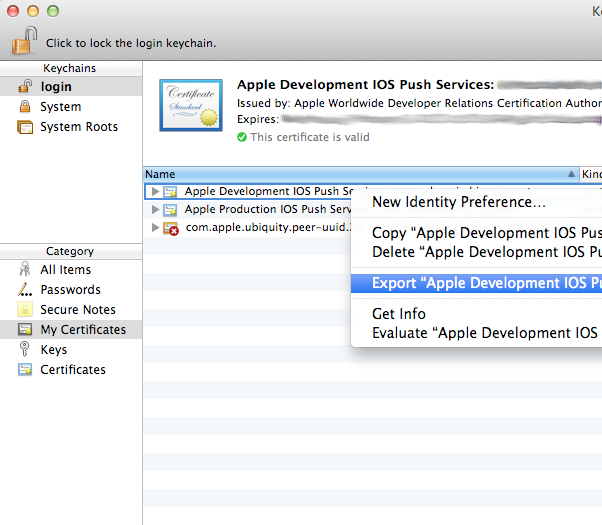
Task: Open the Keys category
Action: [71, 349]
